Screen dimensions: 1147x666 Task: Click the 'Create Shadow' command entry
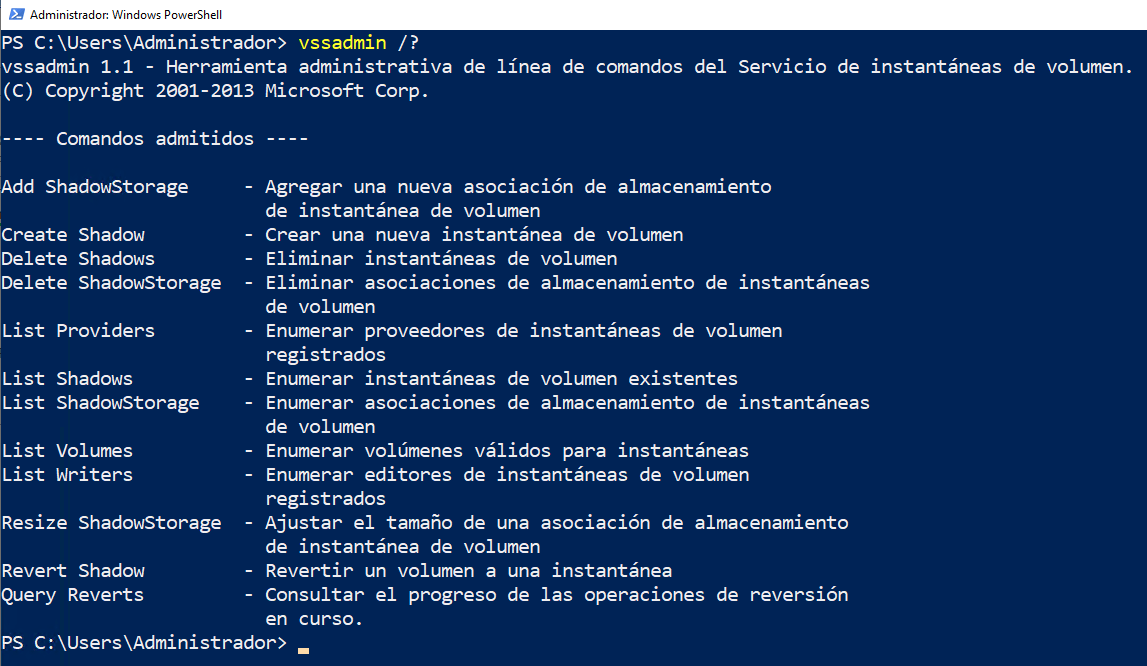click(x=73, y=235)
